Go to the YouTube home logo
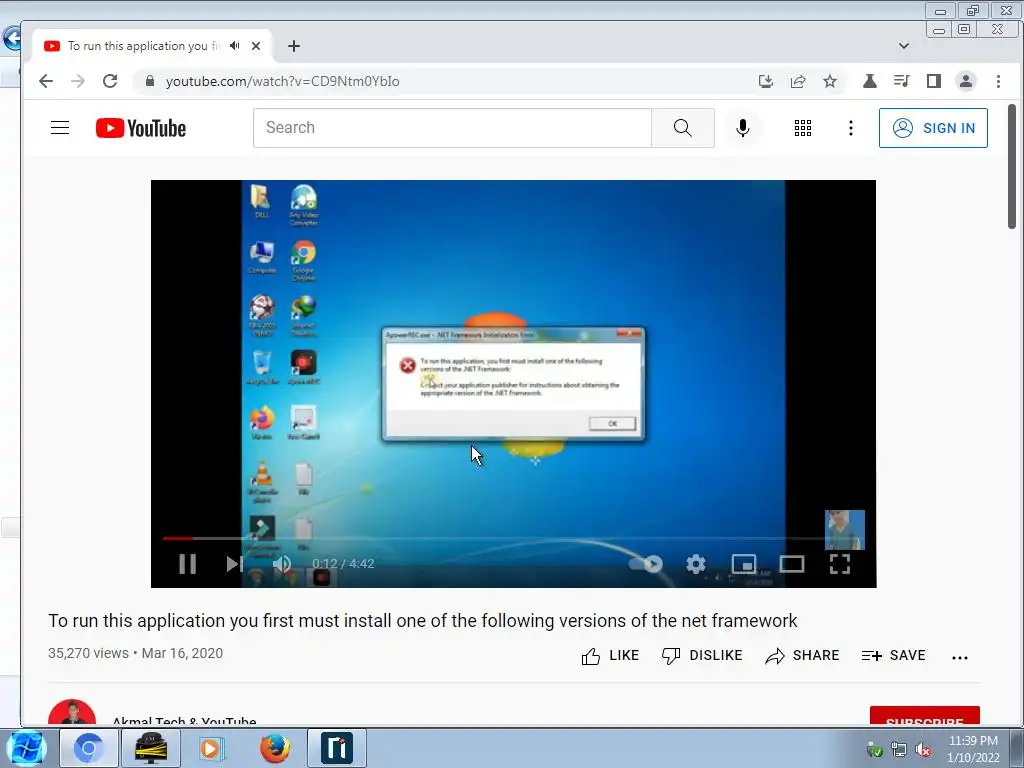Image resolution: width=1024 pixels, height=768 pixels. point(140,128)
